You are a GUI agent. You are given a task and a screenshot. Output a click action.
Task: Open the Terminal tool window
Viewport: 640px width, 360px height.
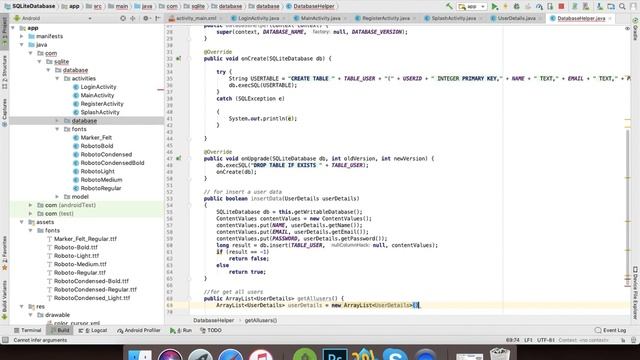[27, 330]
